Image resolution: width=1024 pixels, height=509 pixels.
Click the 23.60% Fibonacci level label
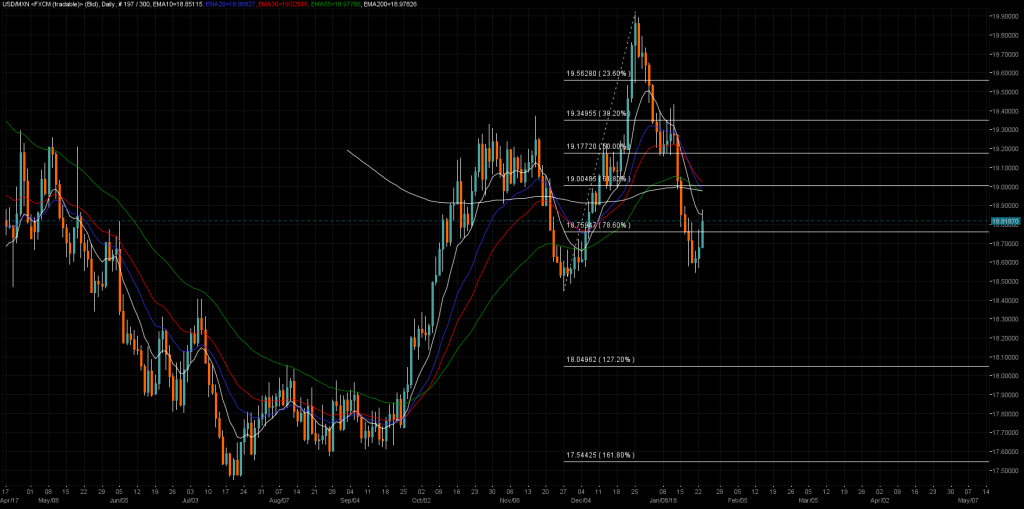pyautogui.click(x=596, y=74)
